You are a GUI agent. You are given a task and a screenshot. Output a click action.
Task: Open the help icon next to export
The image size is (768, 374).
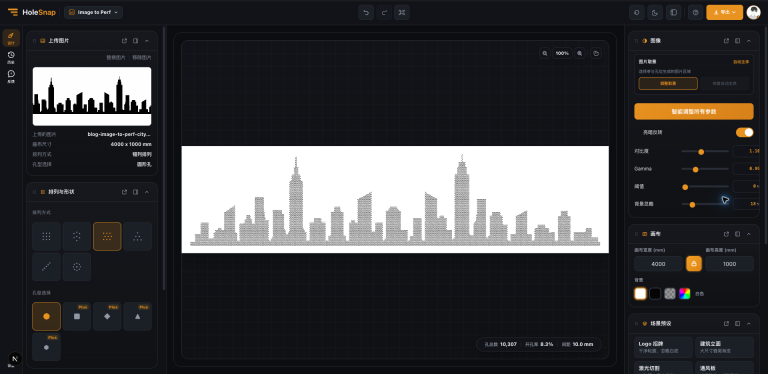(x=696, y=12)
